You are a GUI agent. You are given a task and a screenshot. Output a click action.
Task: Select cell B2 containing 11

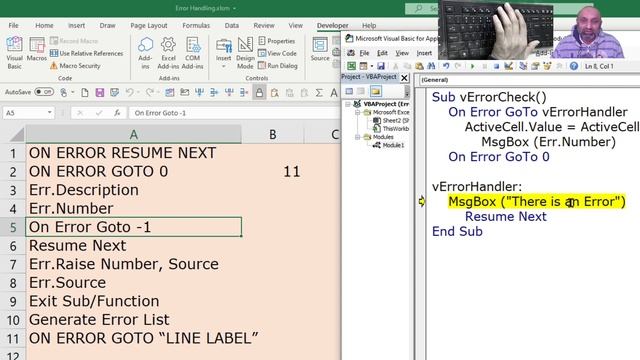tap(272, 171)
